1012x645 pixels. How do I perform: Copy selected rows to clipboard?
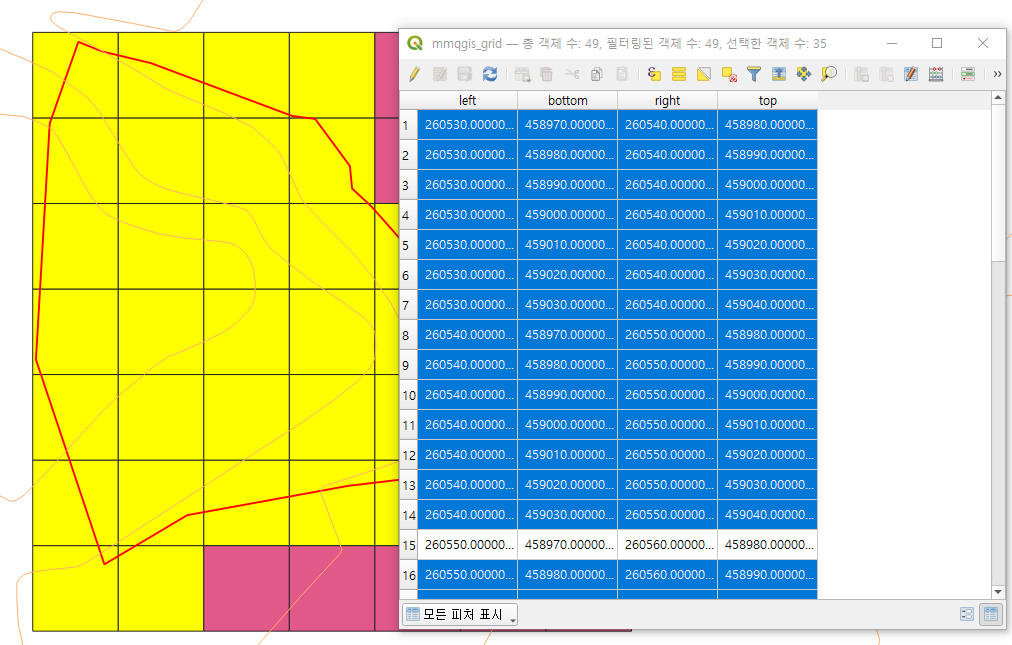pos(597,74)
